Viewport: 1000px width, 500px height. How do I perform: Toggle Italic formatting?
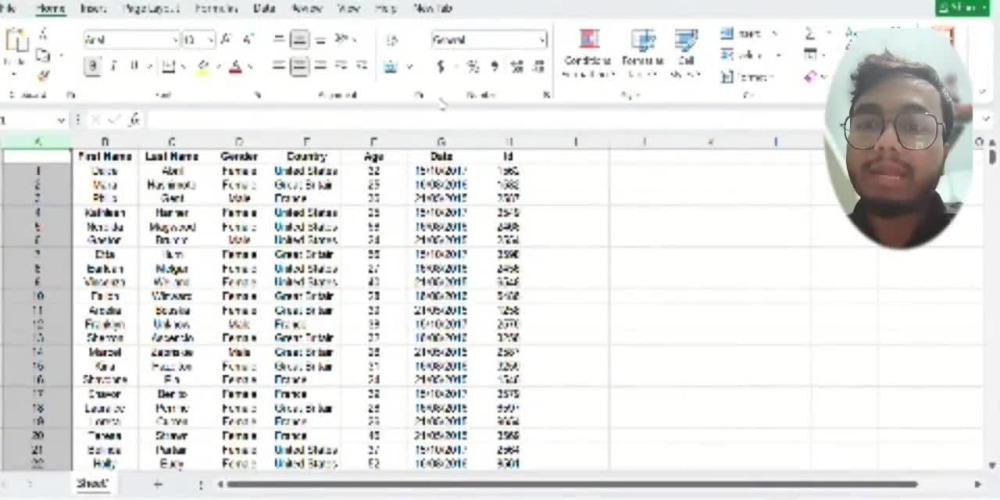point(114,66)
